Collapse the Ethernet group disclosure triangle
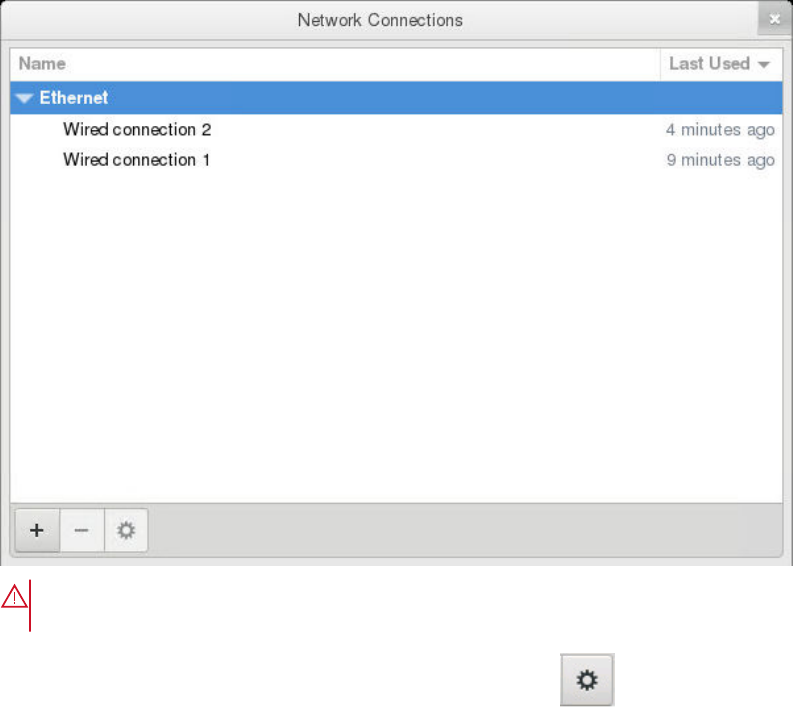Screen dimensions: 793x708 click(x=24, y=98)
